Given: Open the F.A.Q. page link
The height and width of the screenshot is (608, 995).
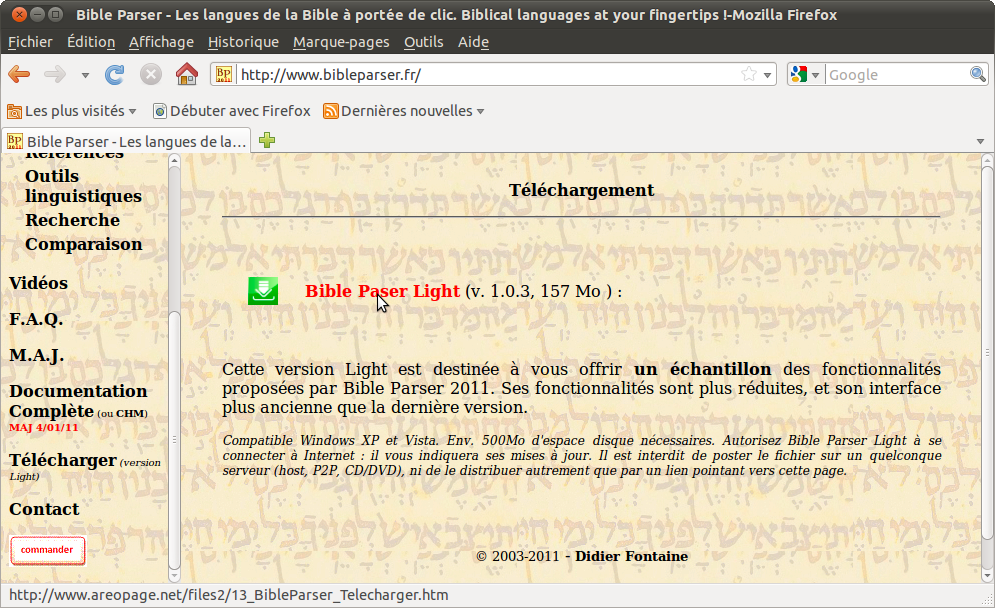Looking at the screenshot, I should click(36, 319).
